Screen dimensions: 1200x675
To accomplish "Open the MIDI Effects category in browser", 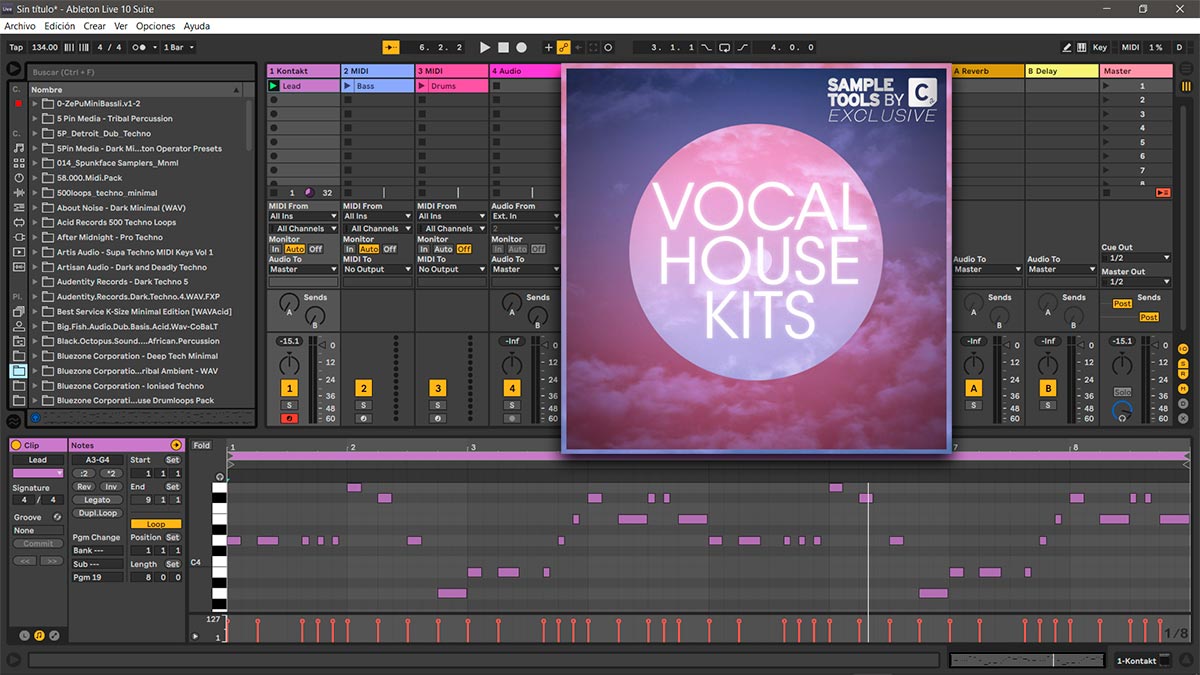I will (19, 207).
